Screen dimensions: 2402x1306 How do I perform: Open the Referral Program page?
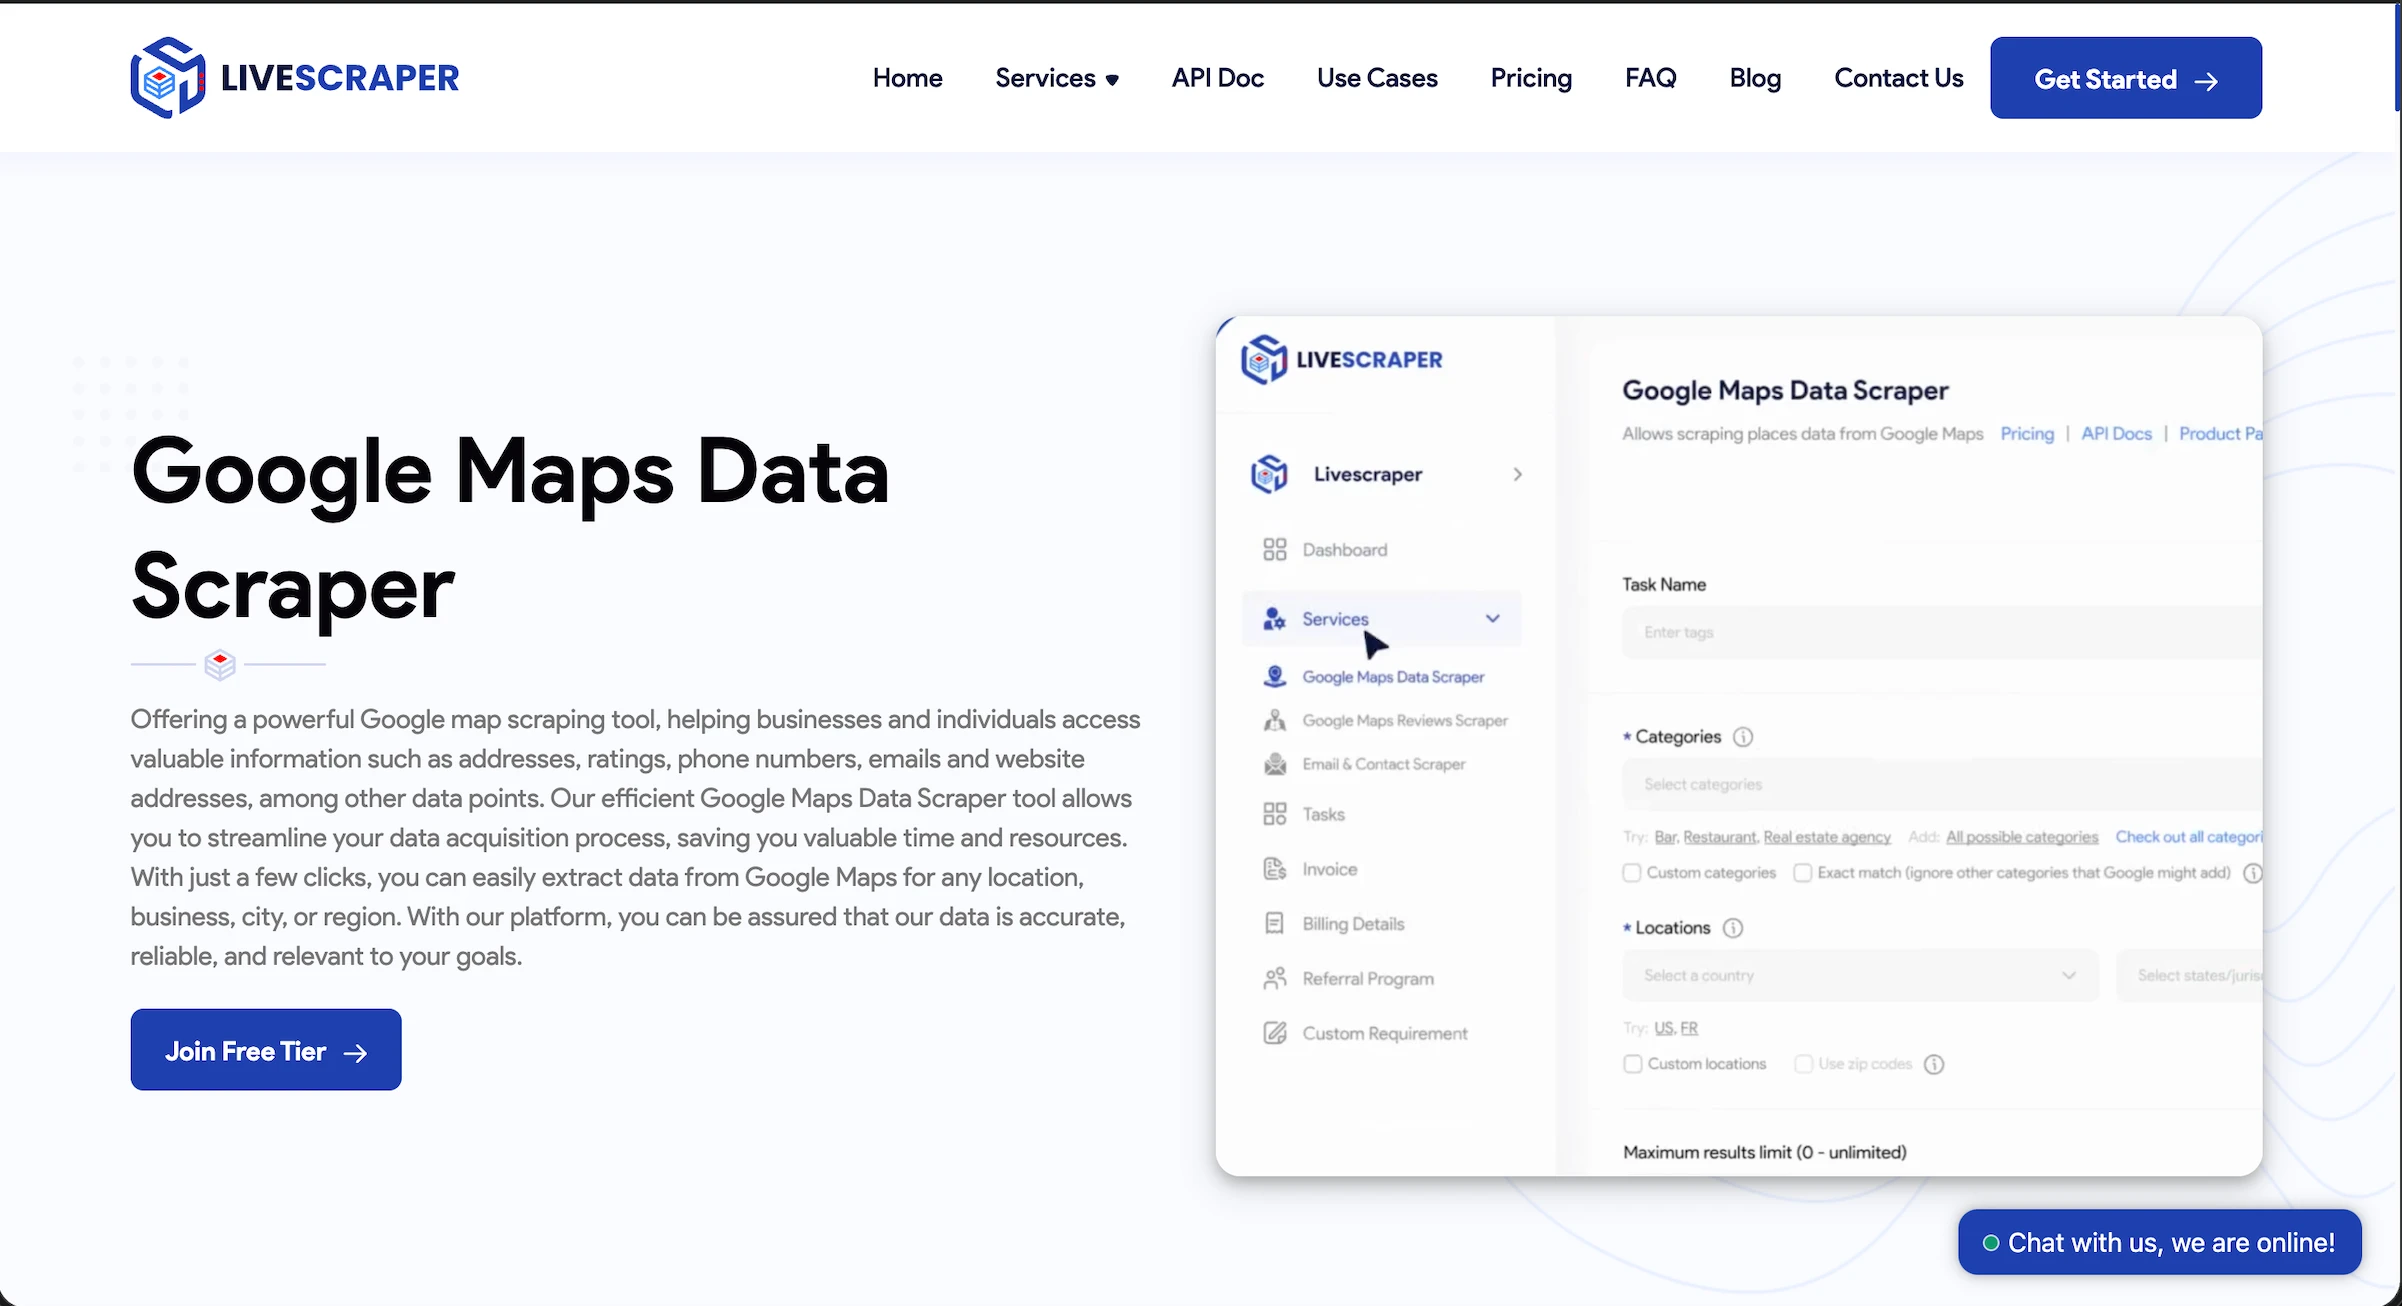click(x=1366, y=978)
